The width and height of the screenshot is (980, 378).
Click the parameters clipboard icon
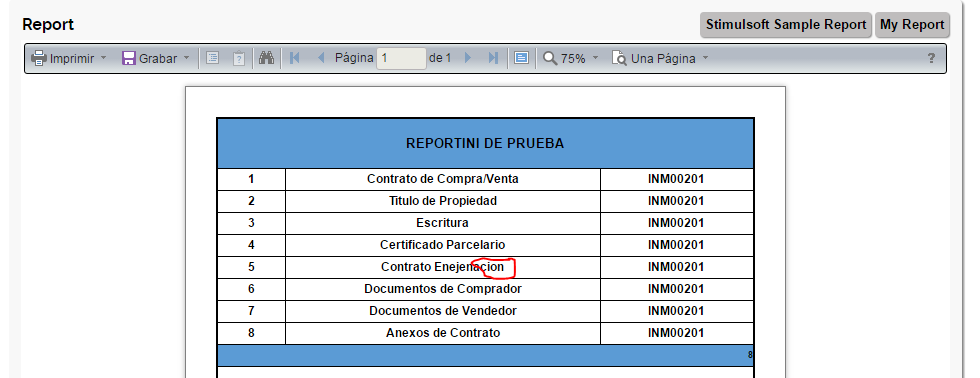click(x=239, y=58)
